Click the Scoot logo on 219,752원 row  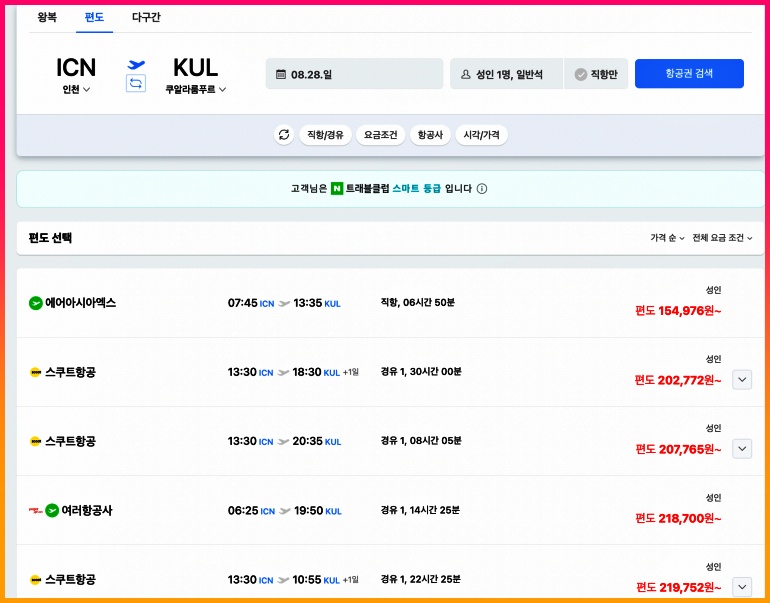(35, 580)
